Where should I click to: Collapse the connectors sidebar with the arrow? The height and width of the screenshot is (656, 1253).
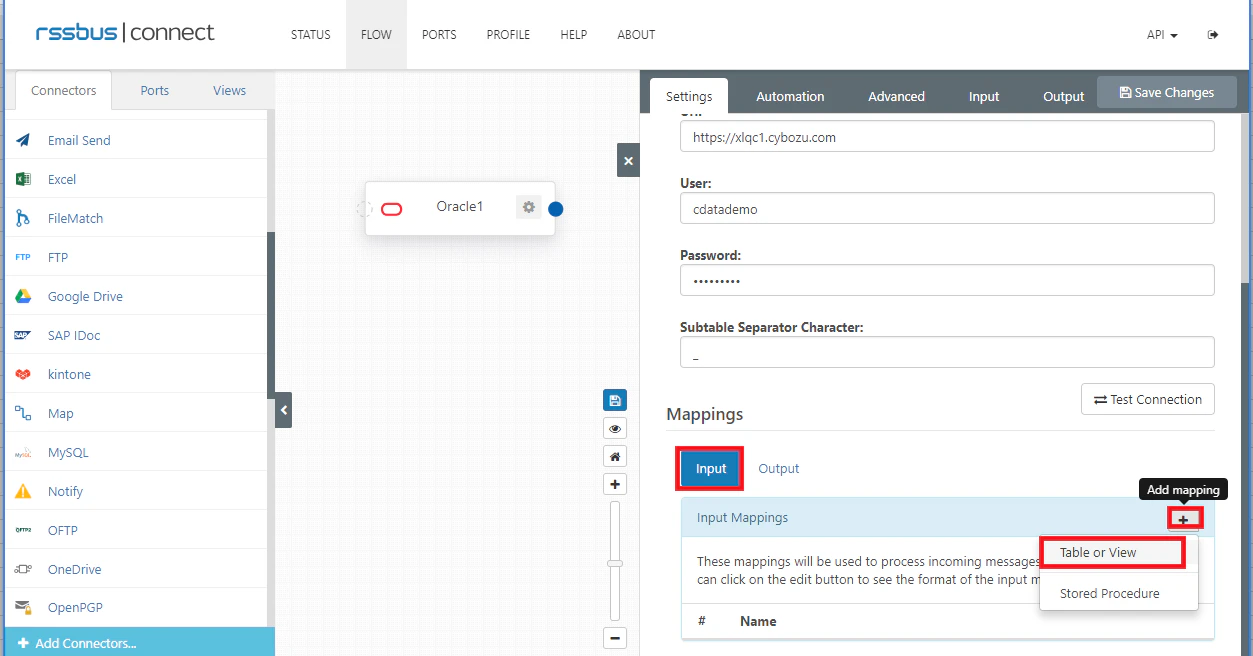[x=283, y=410]
